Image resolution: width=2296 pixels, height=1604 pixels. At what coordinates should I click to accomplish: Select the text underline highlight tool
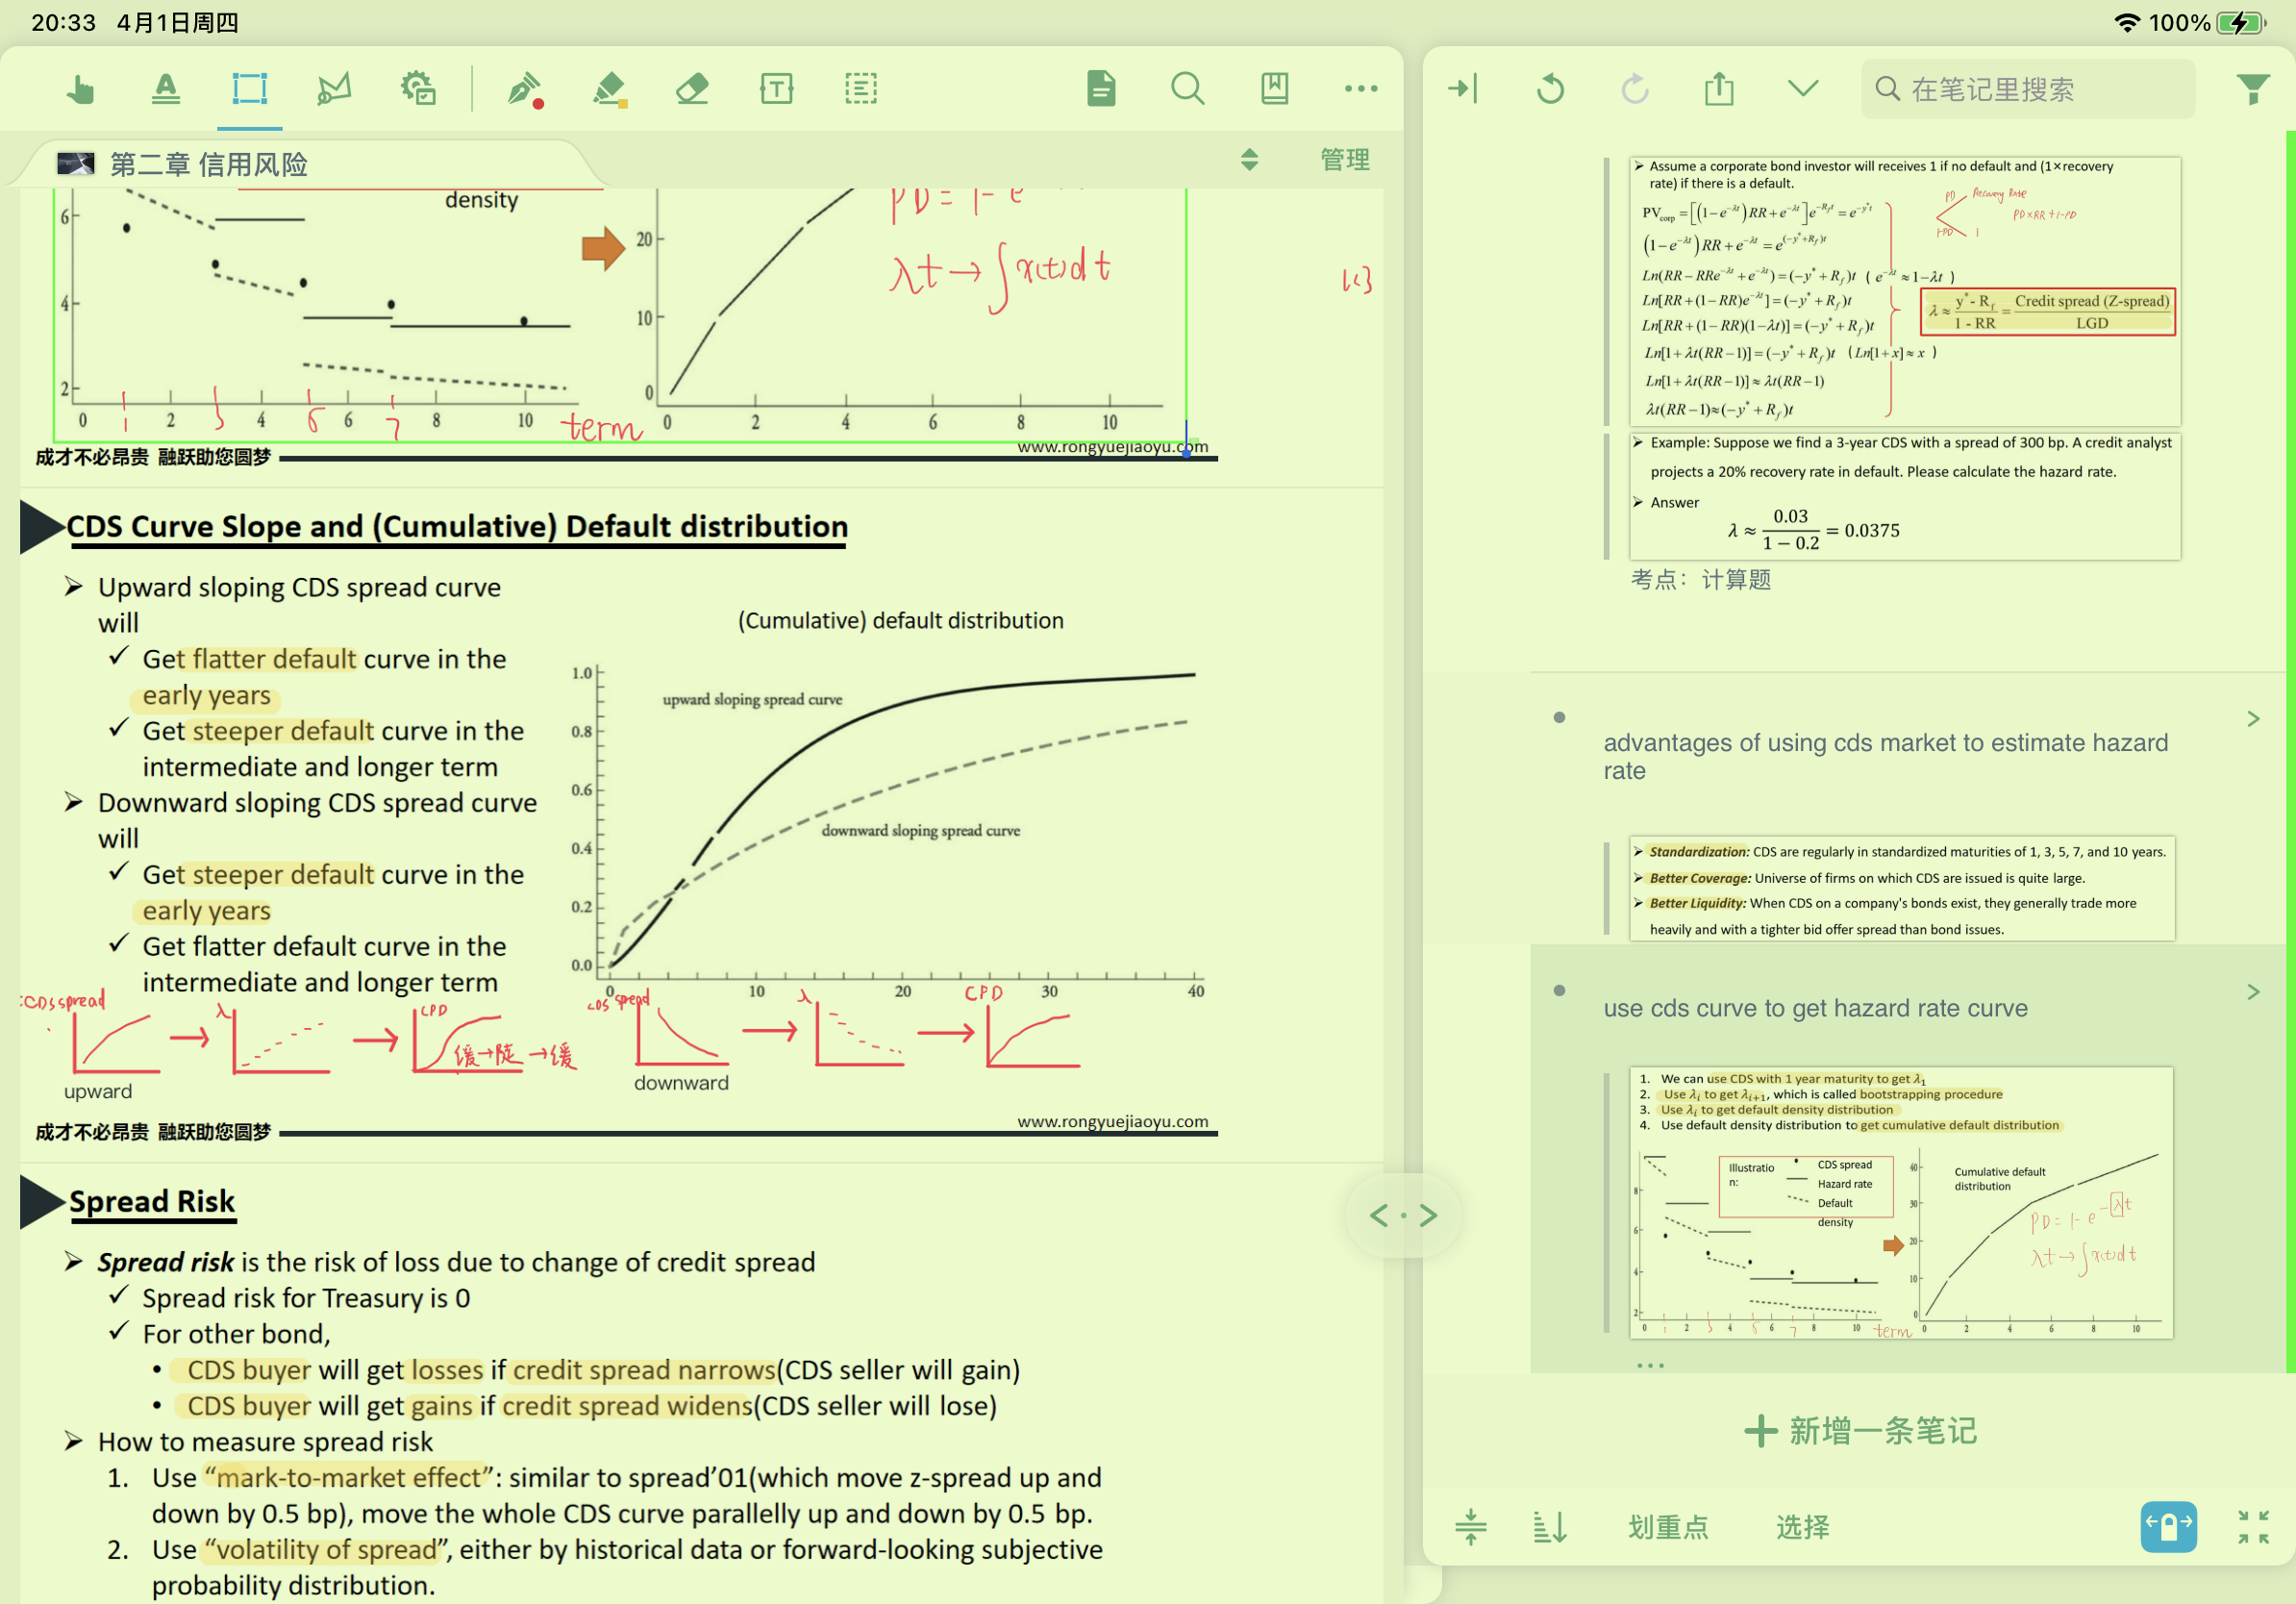pyautogui.click(x=165, y=89)
